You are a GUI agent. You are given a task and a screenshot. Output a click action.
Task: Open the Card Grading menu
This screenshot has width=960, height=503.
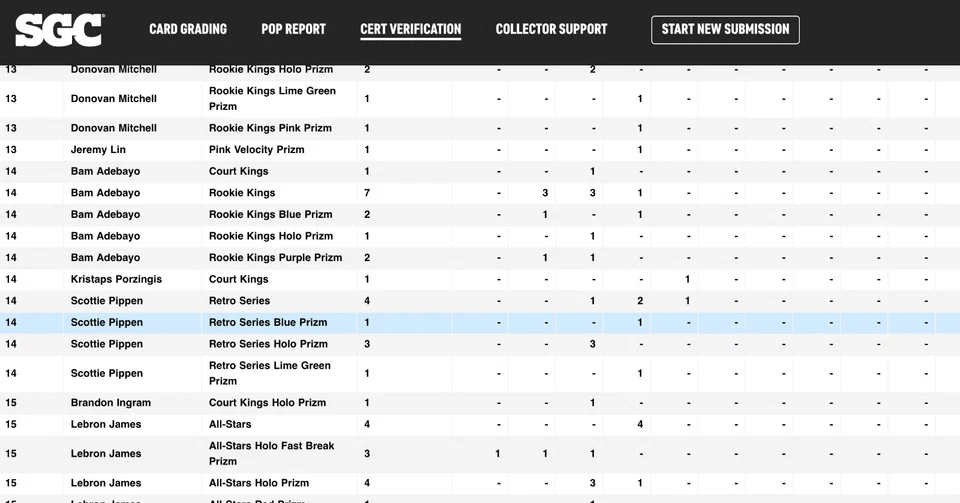pos(188,29)
